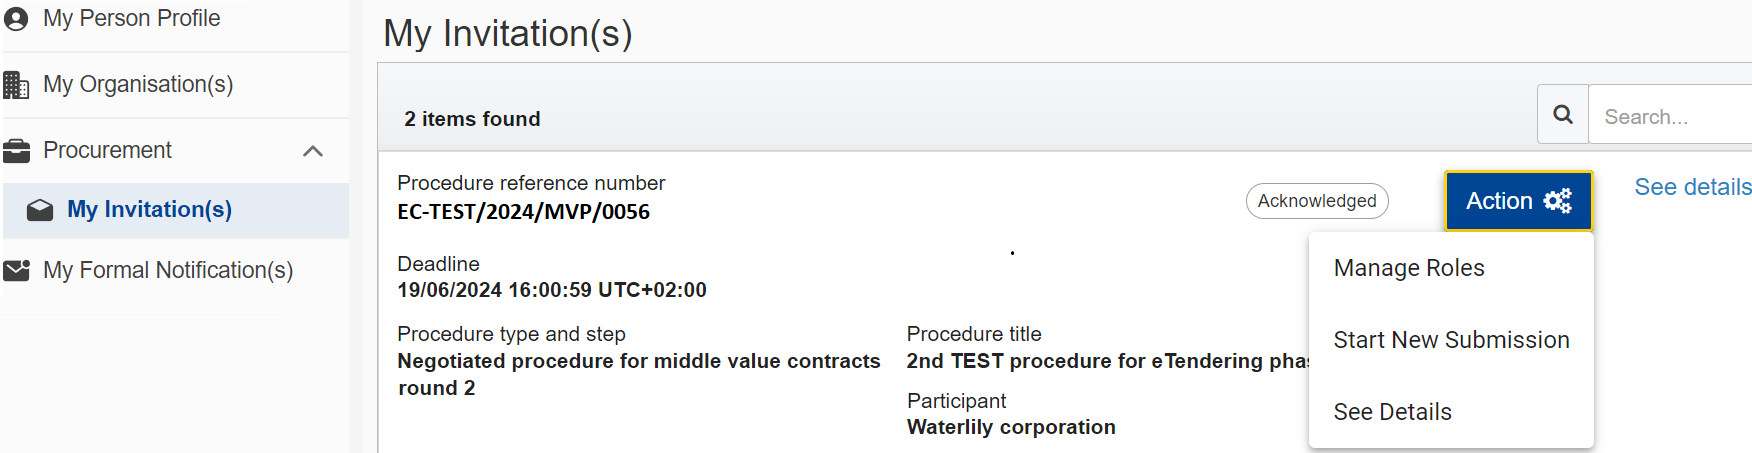The image size is (1752, 453).
Task: Click the Formal Notification envelope icon
Action: pyautogui.click(x=16, y=271)
